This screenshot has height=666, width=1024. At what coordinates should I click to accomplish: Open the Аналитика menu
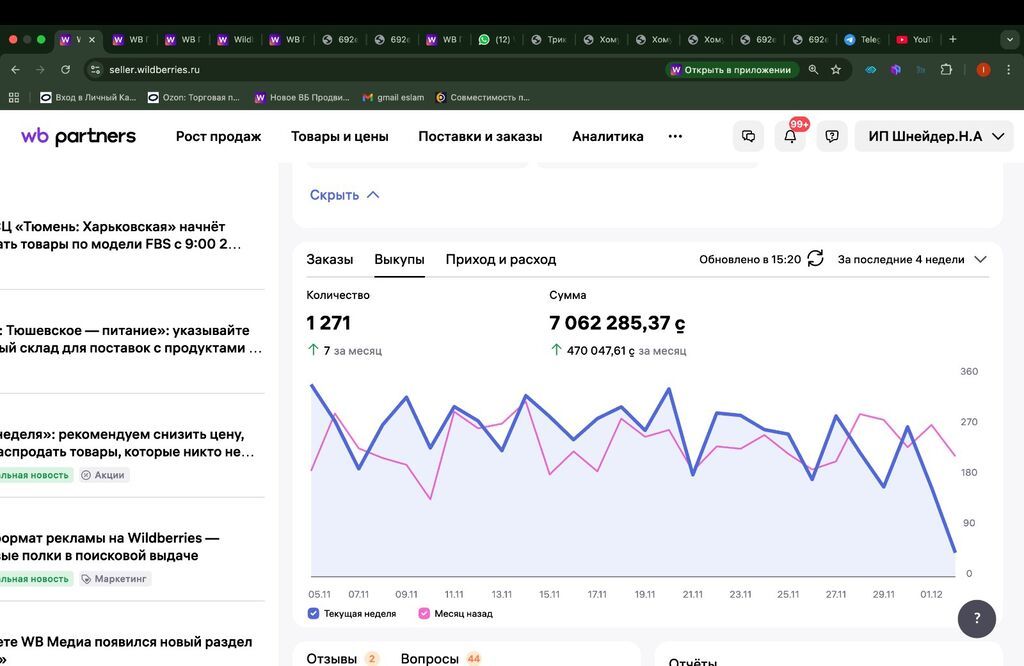pos(608,136)
